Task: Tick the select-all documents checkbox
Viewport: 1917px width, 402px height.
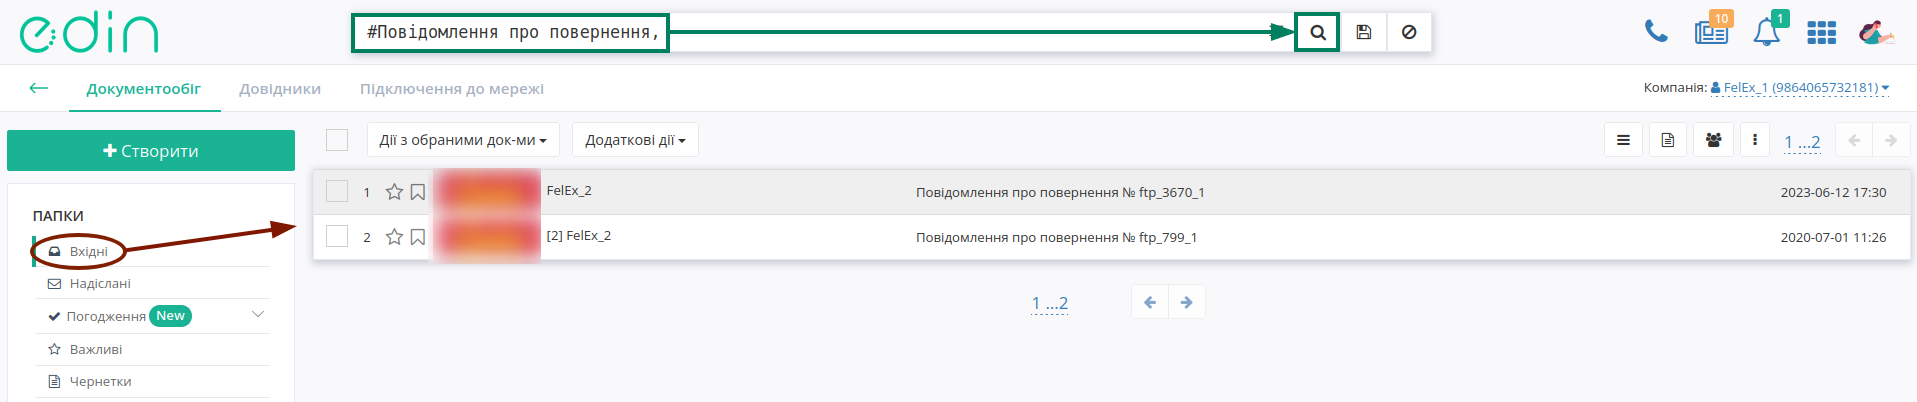Action: 337,140
